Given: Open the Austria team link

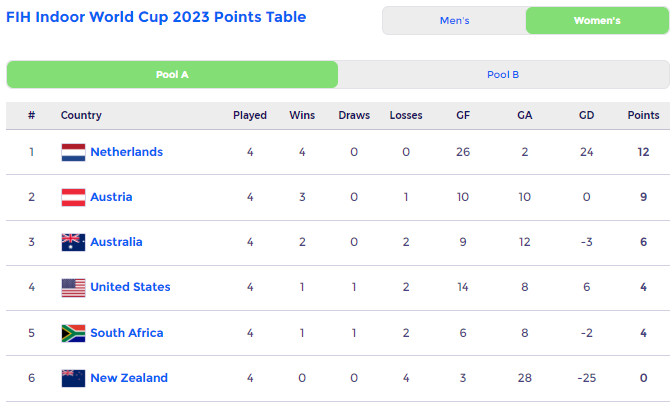Looking at the screenshot, I should pos(111,197).
